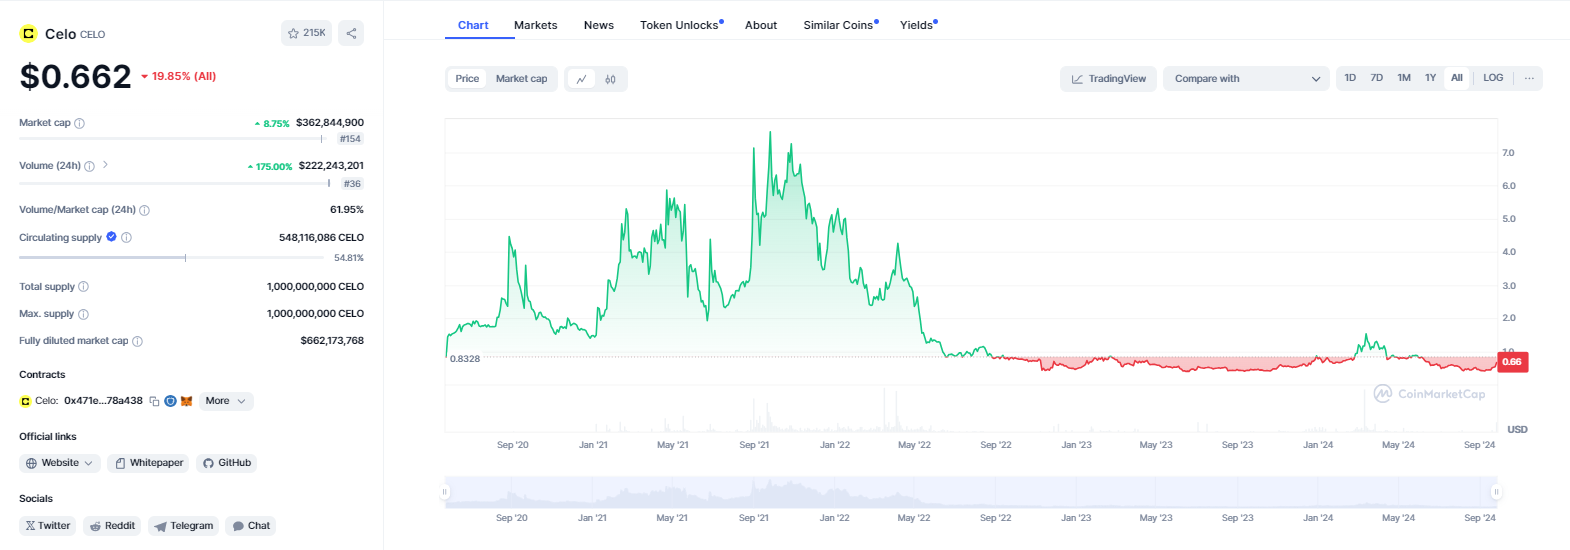This screenshot has height=550, width=1570.
Task: Click the $362,844,900 market cap value
Action: click(x=330, y=123)
